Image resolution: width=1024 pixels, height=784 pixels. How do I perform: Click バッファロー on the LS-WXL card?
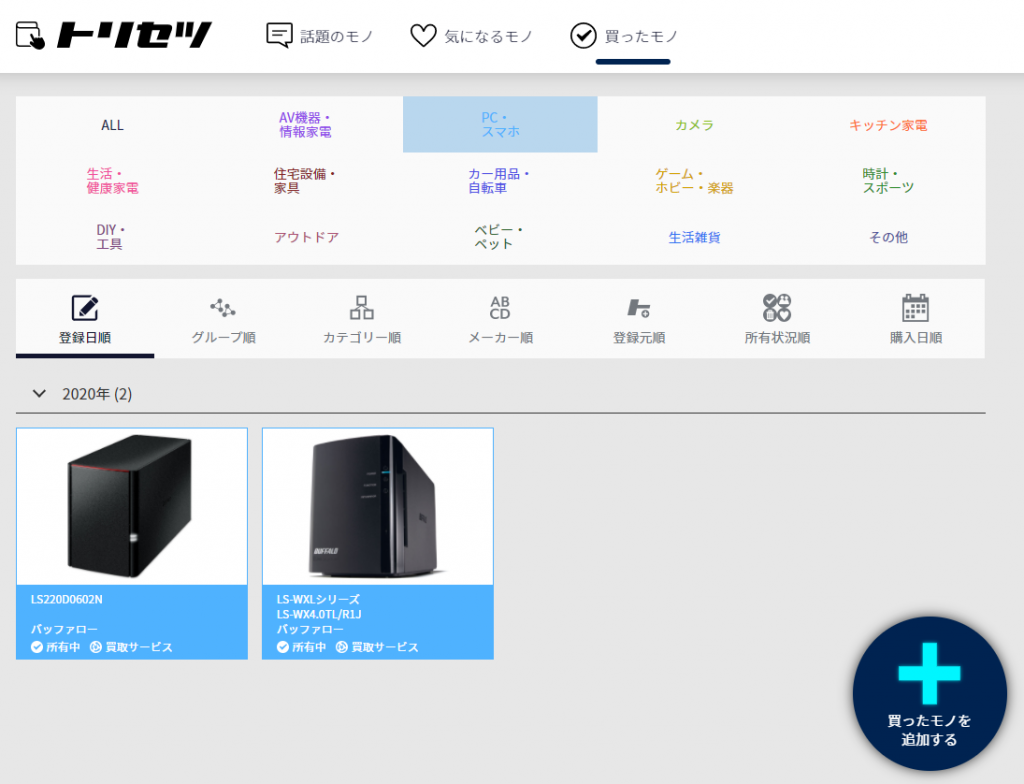(310, 629)
